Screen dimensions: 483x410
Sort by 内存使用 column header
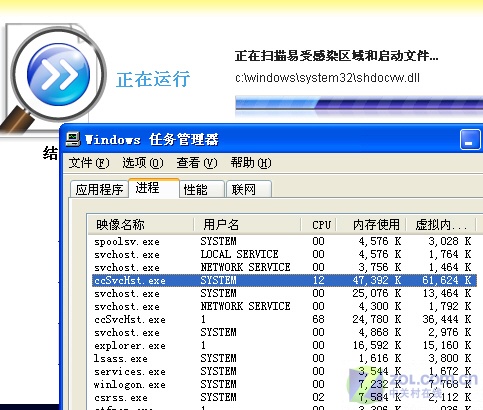click(x=371, y=225)
